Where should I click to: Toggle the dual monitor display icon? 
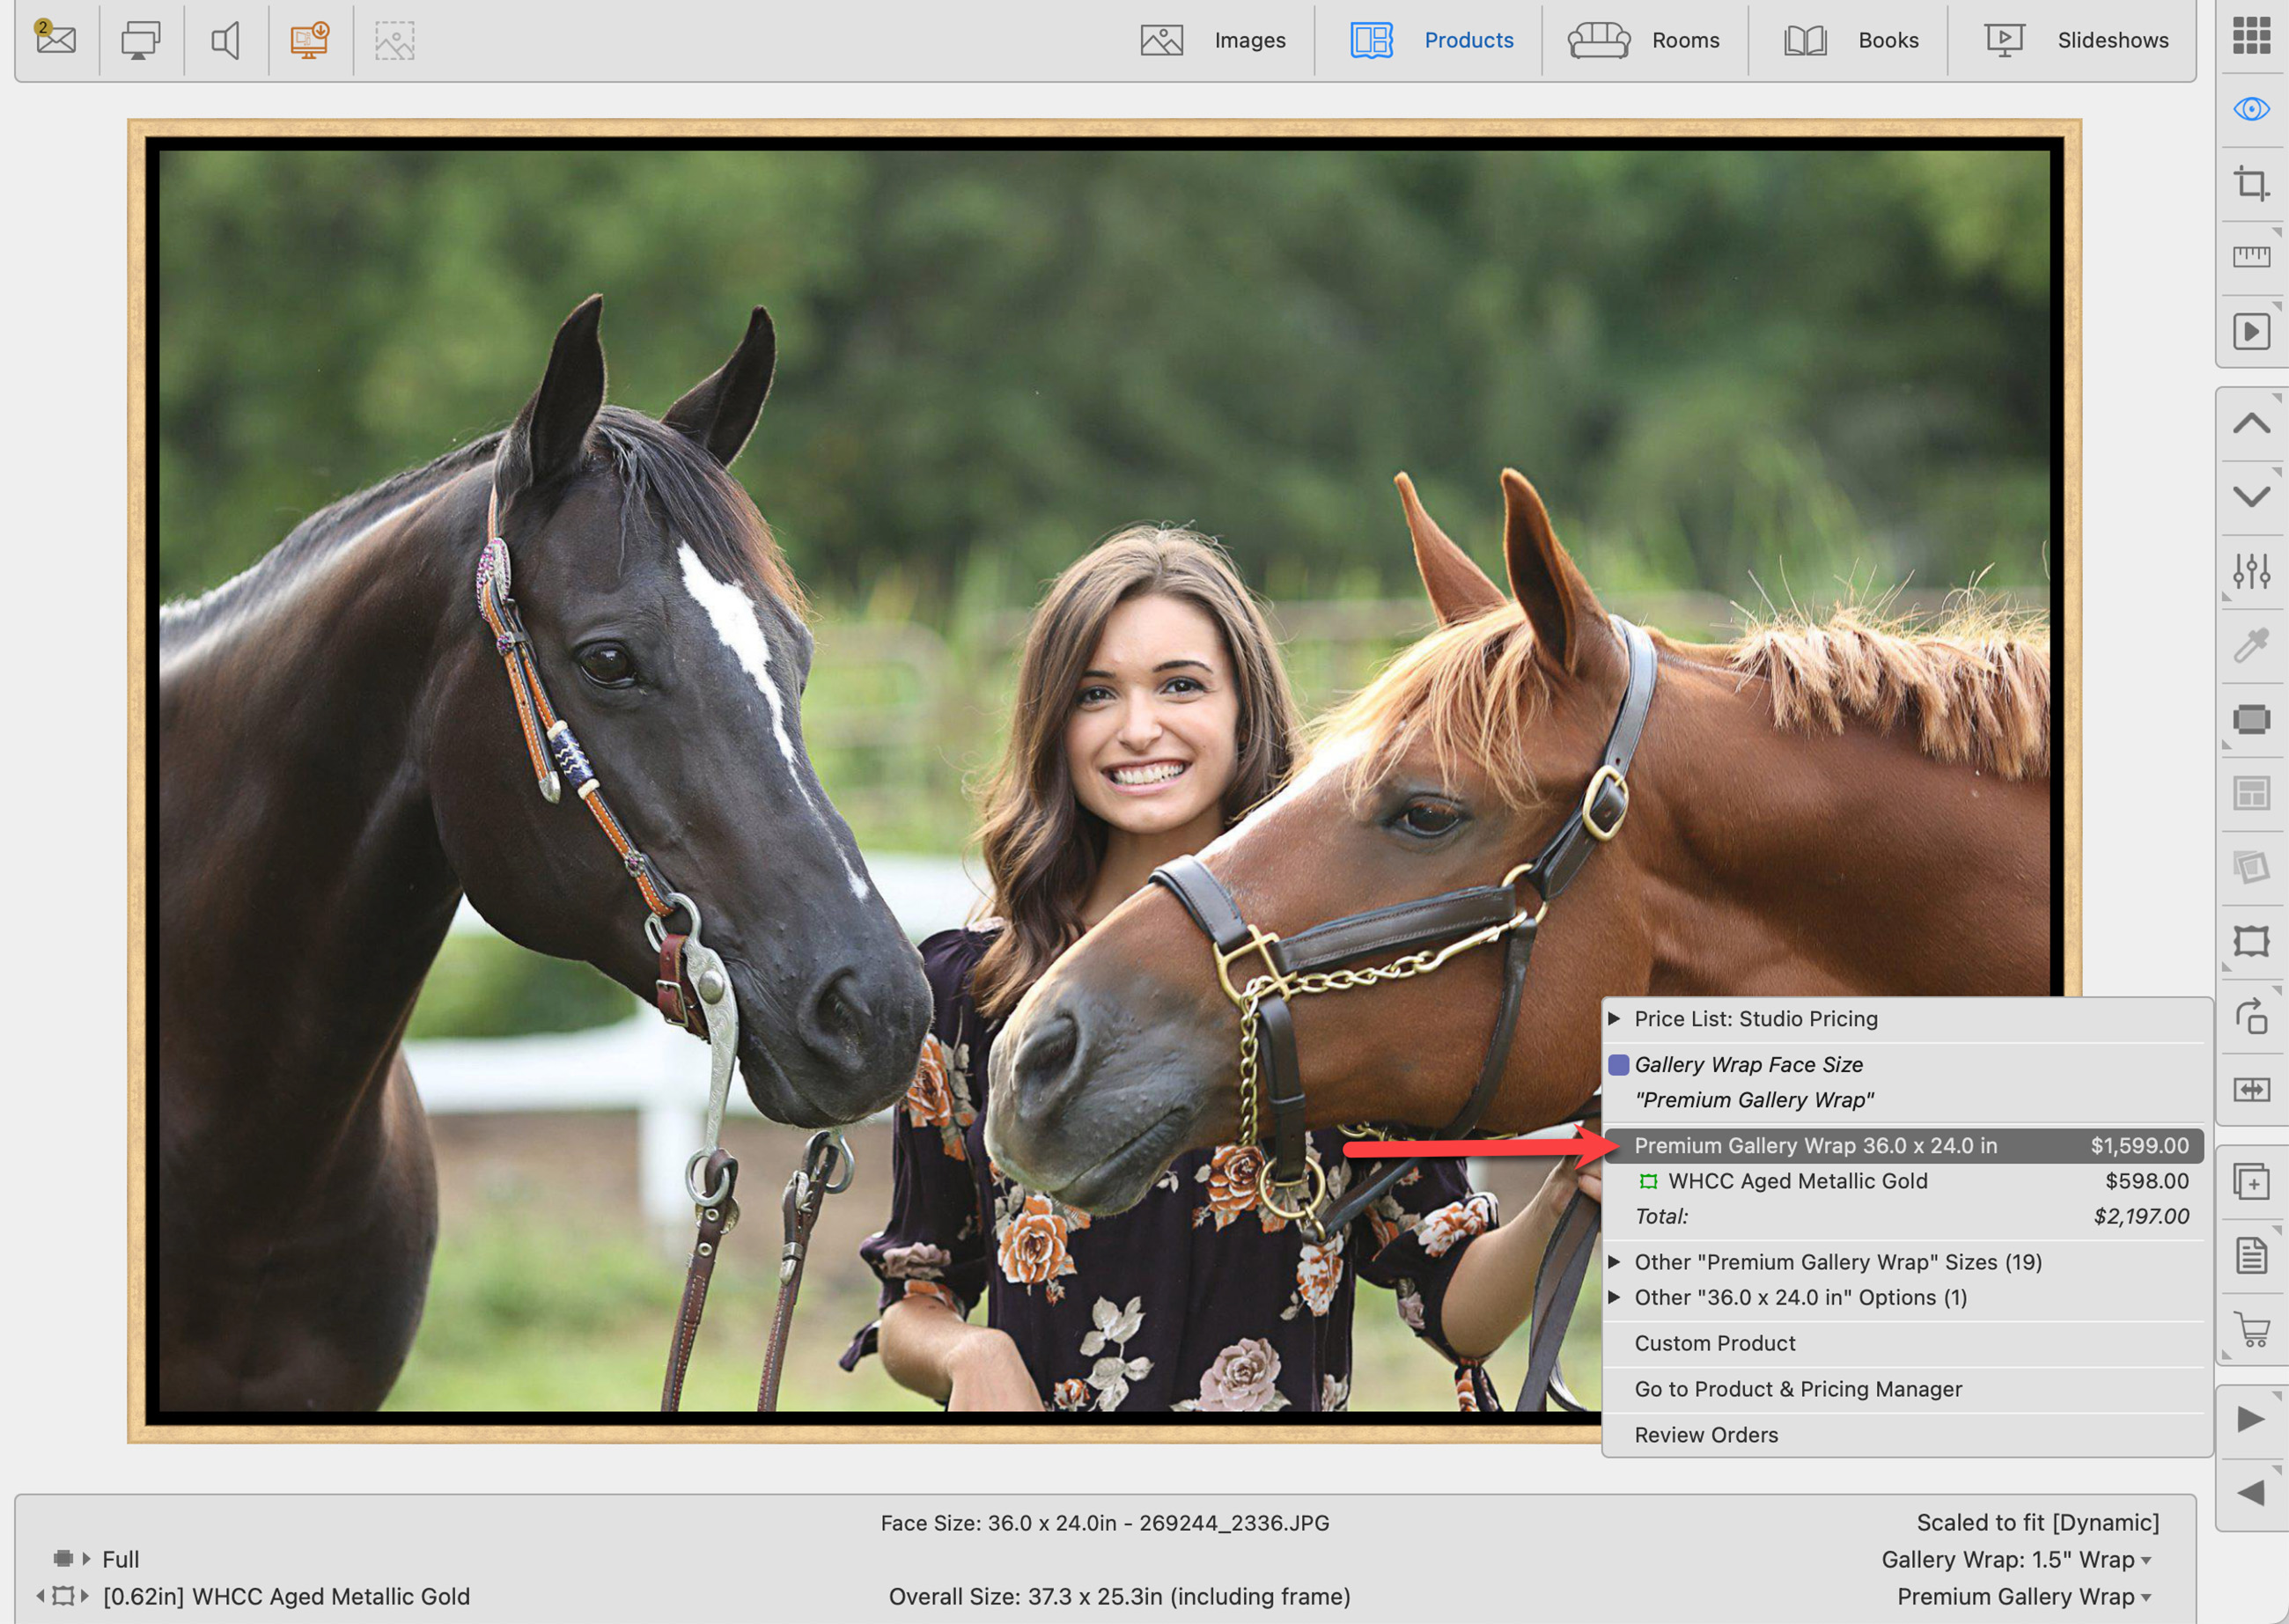[140, 40]
